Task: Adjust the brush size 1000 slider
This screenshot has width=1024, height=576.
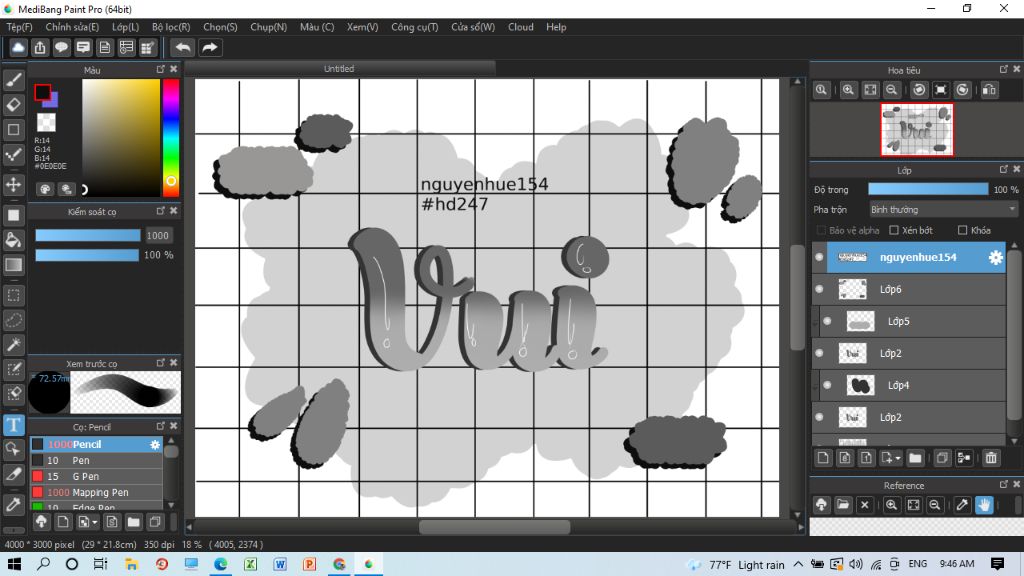Action: [88, 235]
